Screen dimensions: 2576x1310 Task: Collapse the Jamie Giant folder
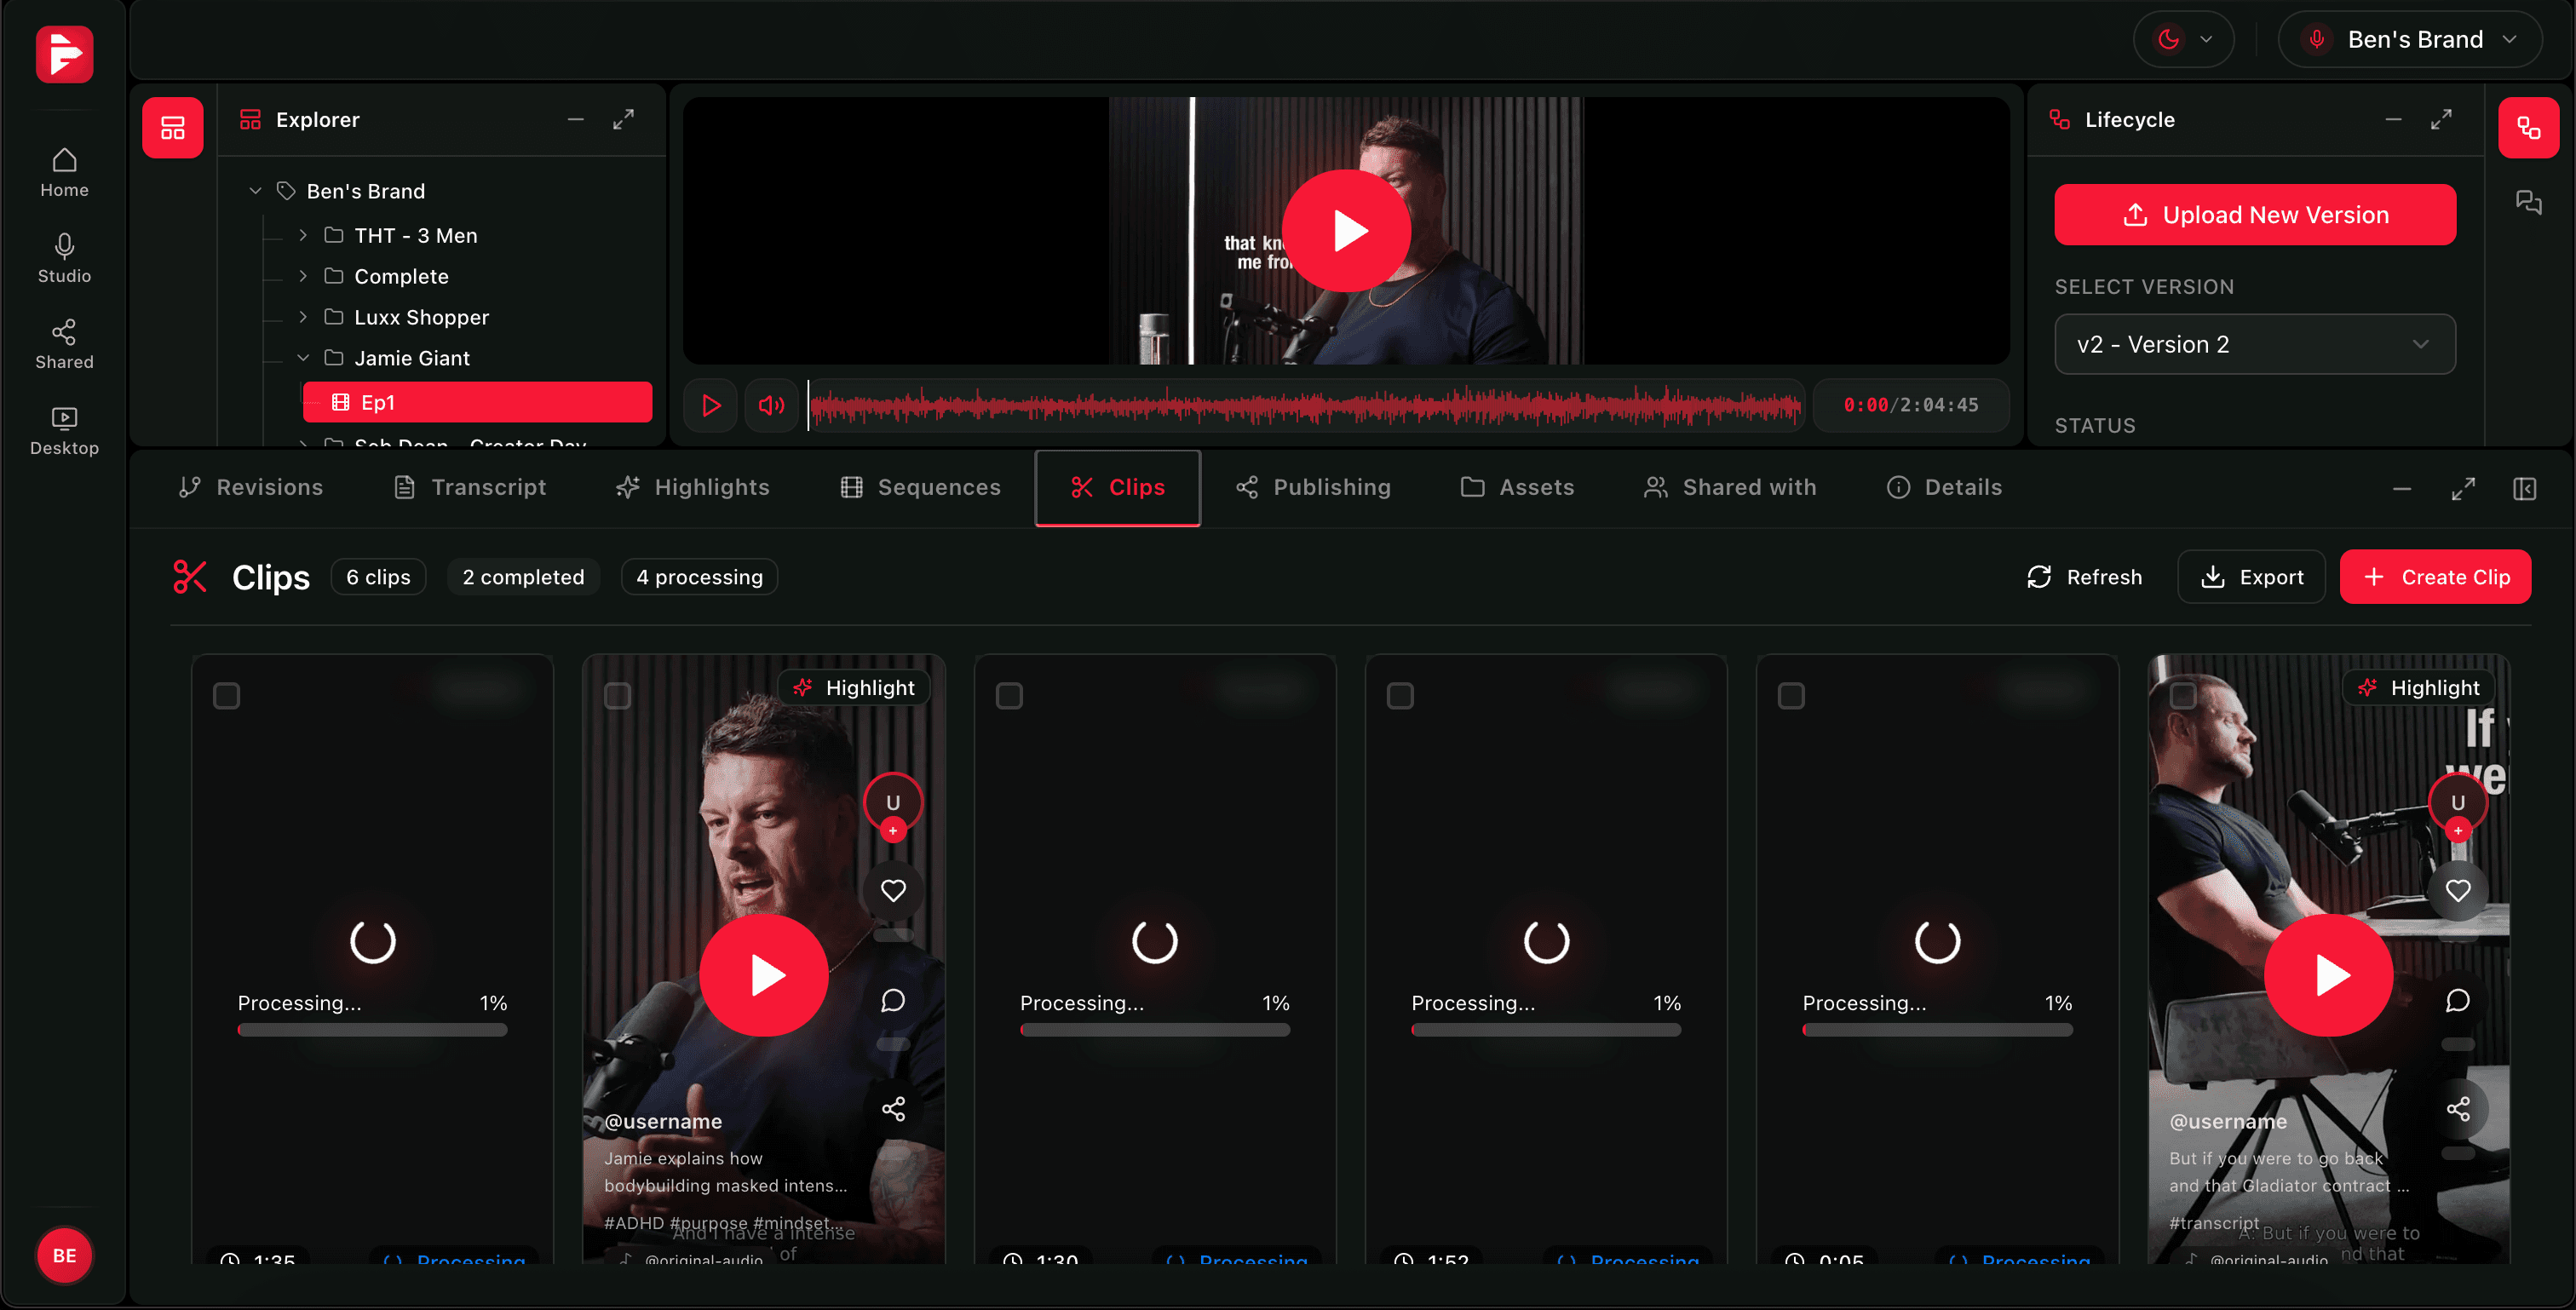click(x=303, y=357)
